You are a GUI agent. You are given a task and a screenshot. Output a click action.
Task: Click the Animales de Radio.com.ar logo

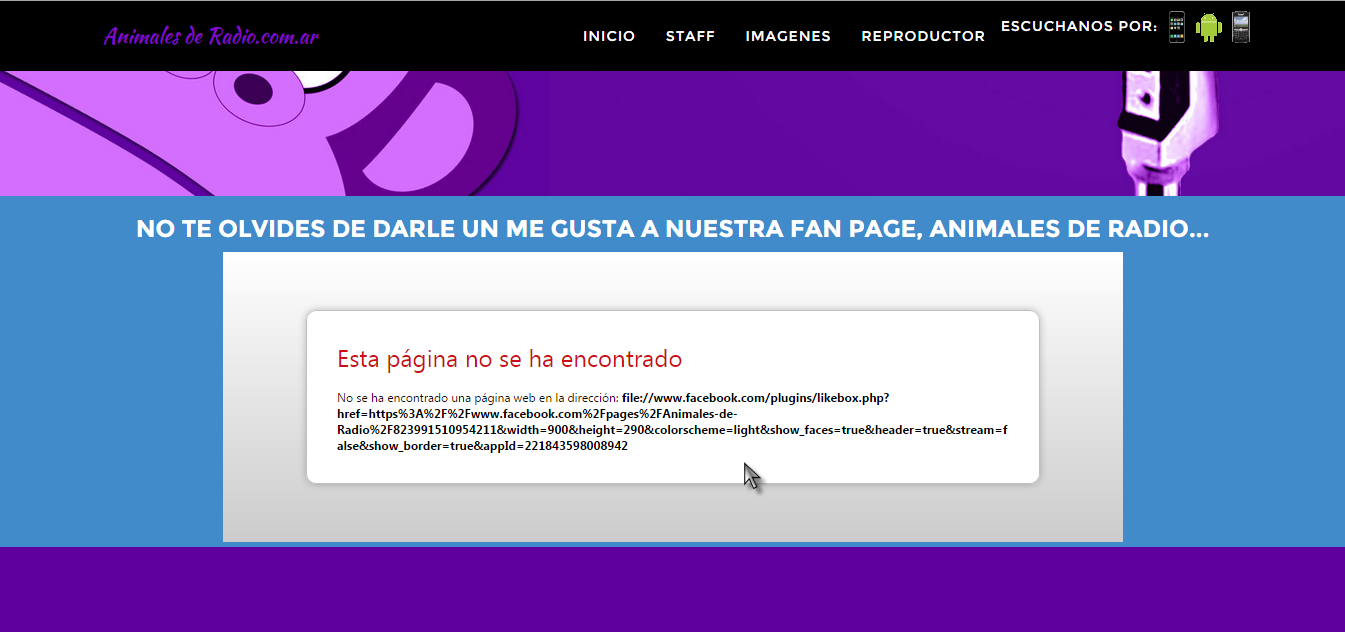tap(211, 37)
